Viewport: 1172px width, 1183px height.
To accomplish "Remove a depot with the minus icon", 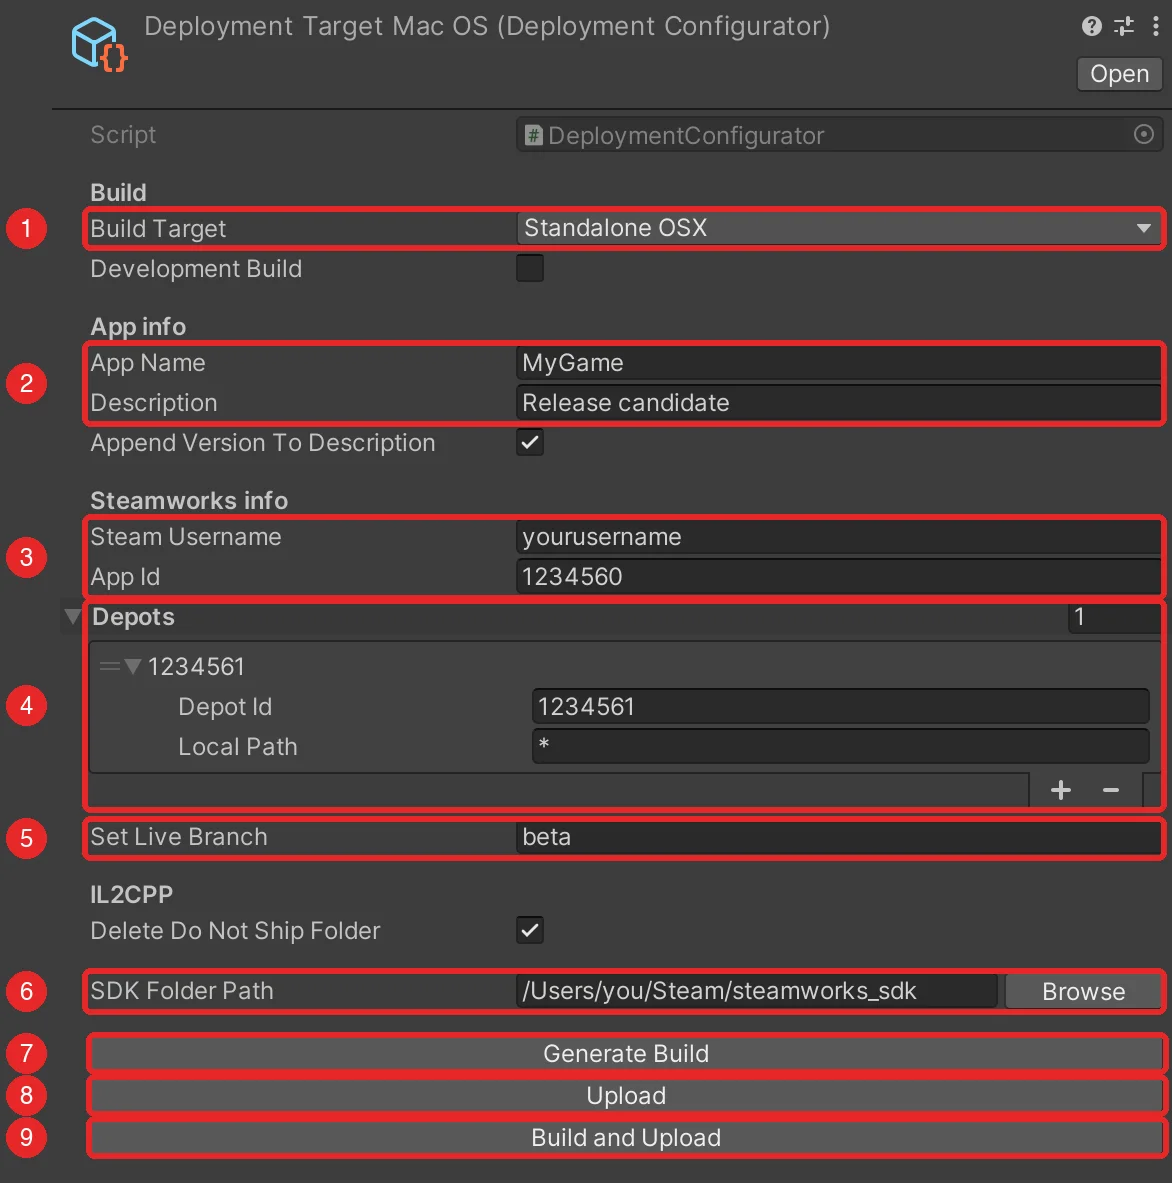I will click(x=1110, y=790).
